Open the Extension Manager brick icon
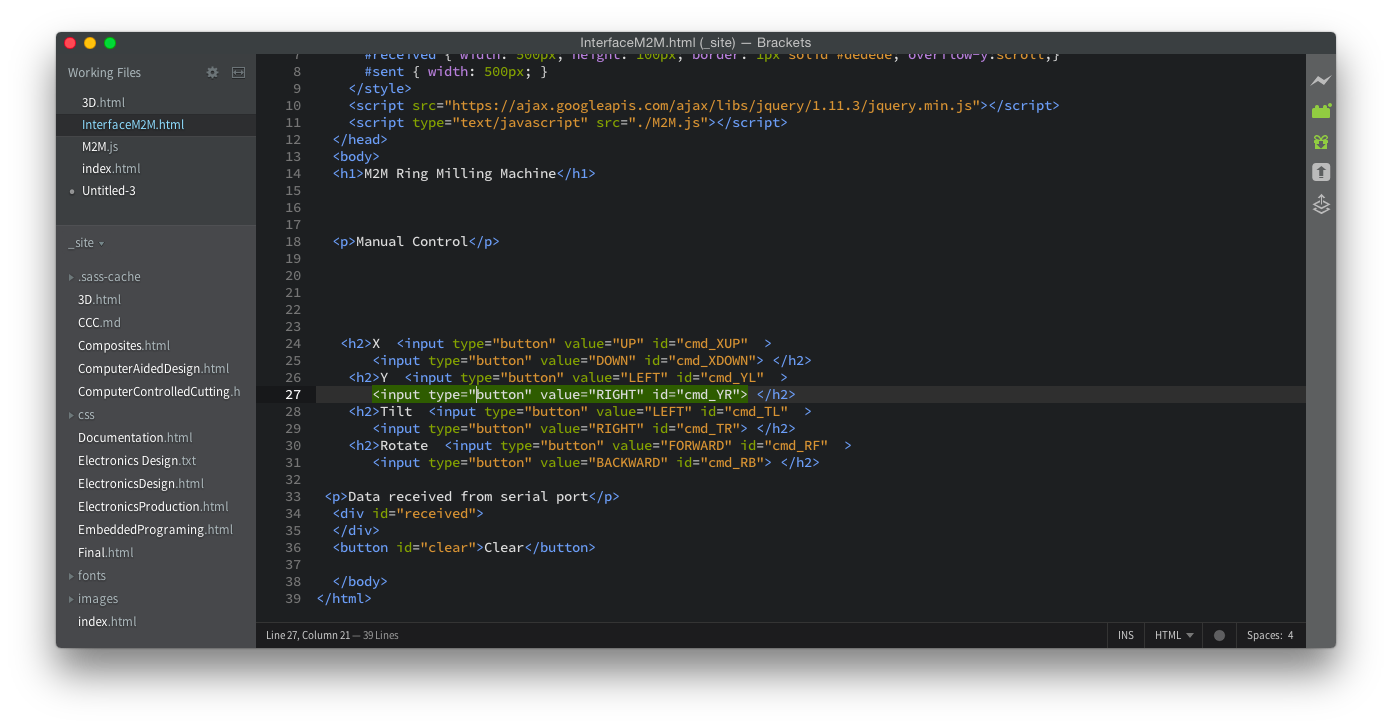Viewport: 1392px width, 728px height. pos(1321,111)
